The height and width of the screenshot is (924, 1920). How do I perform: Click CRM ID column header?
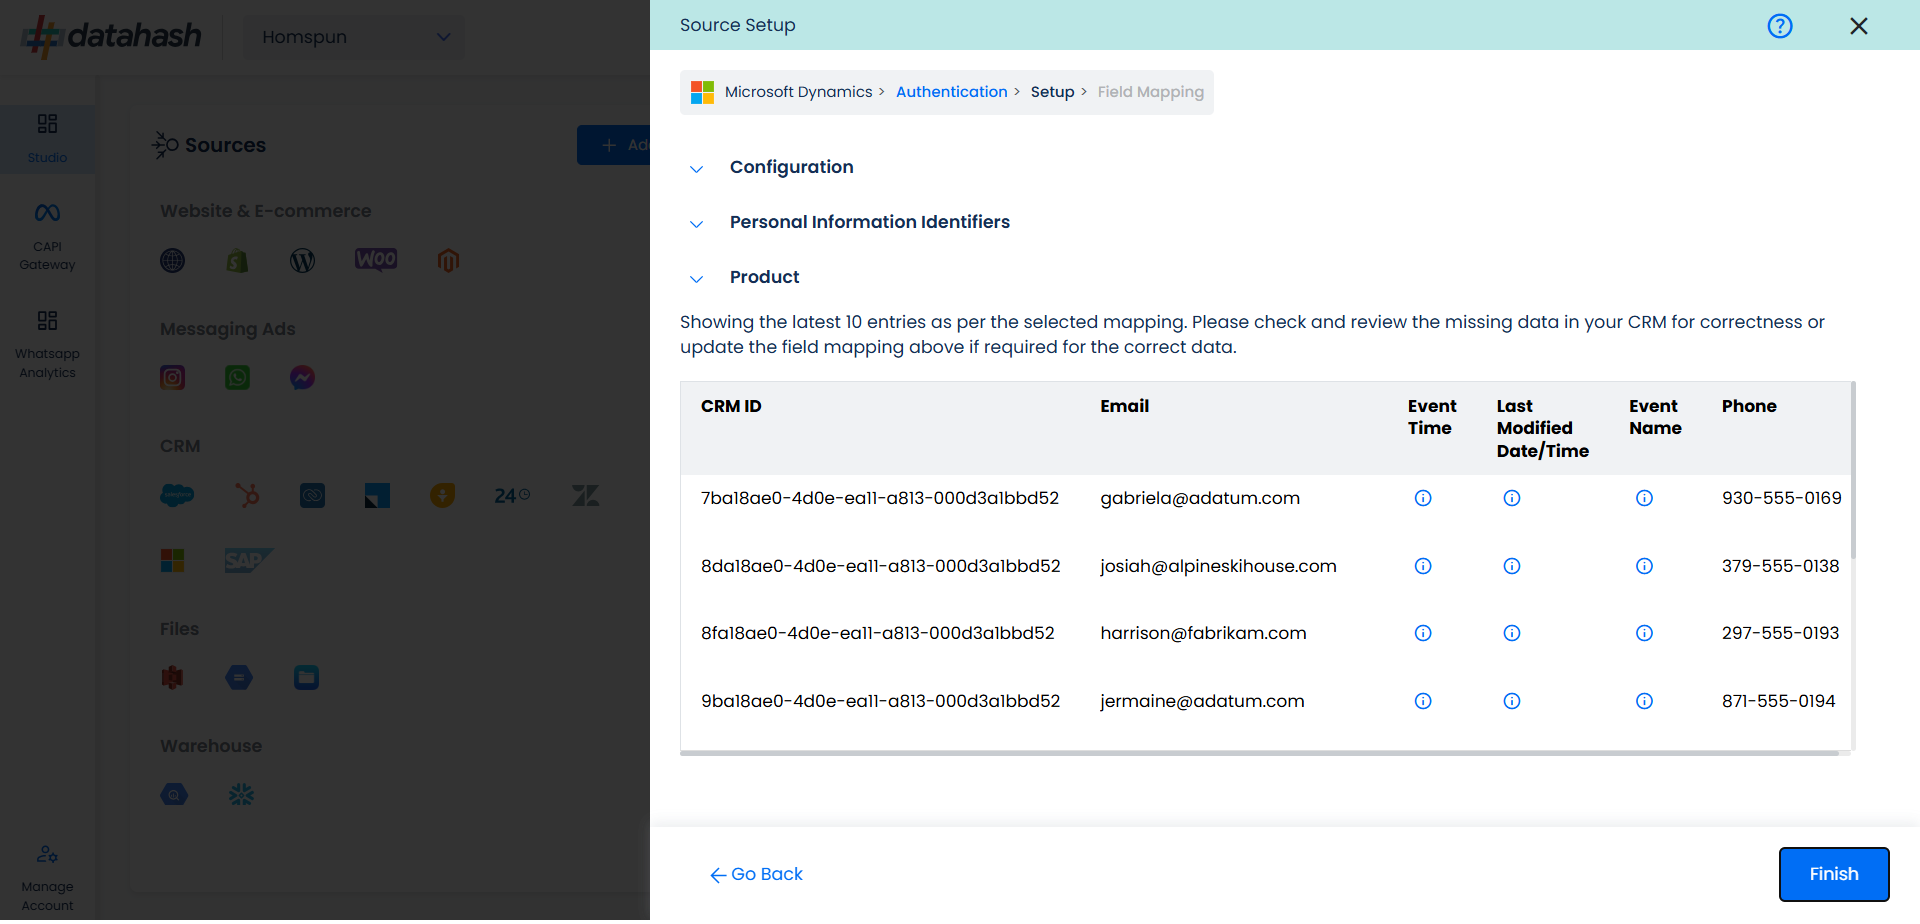pos(731,406)
